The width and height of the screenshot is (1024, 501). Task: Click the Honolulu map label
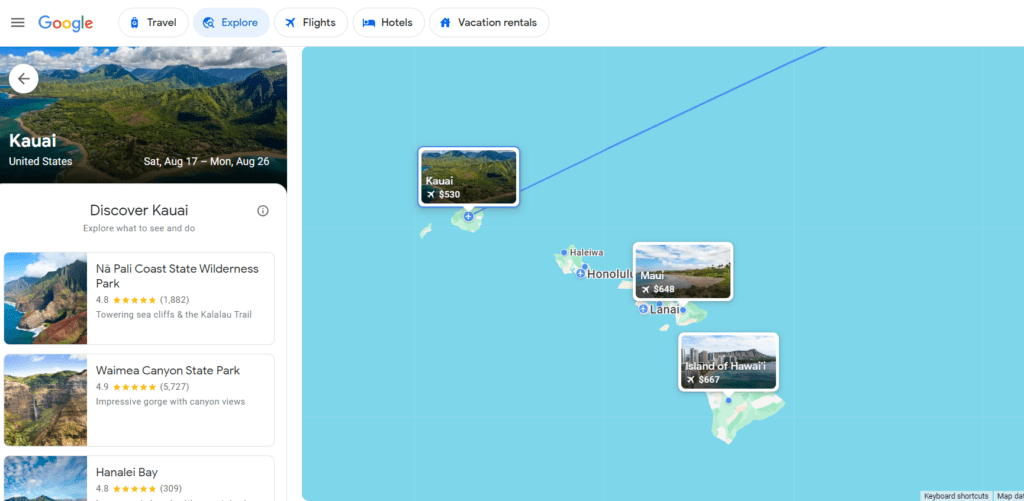coord(611,274)
